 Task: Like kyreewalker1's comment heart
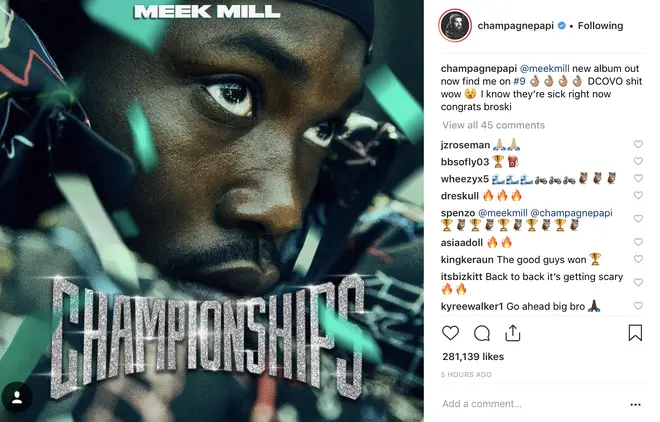638,306
